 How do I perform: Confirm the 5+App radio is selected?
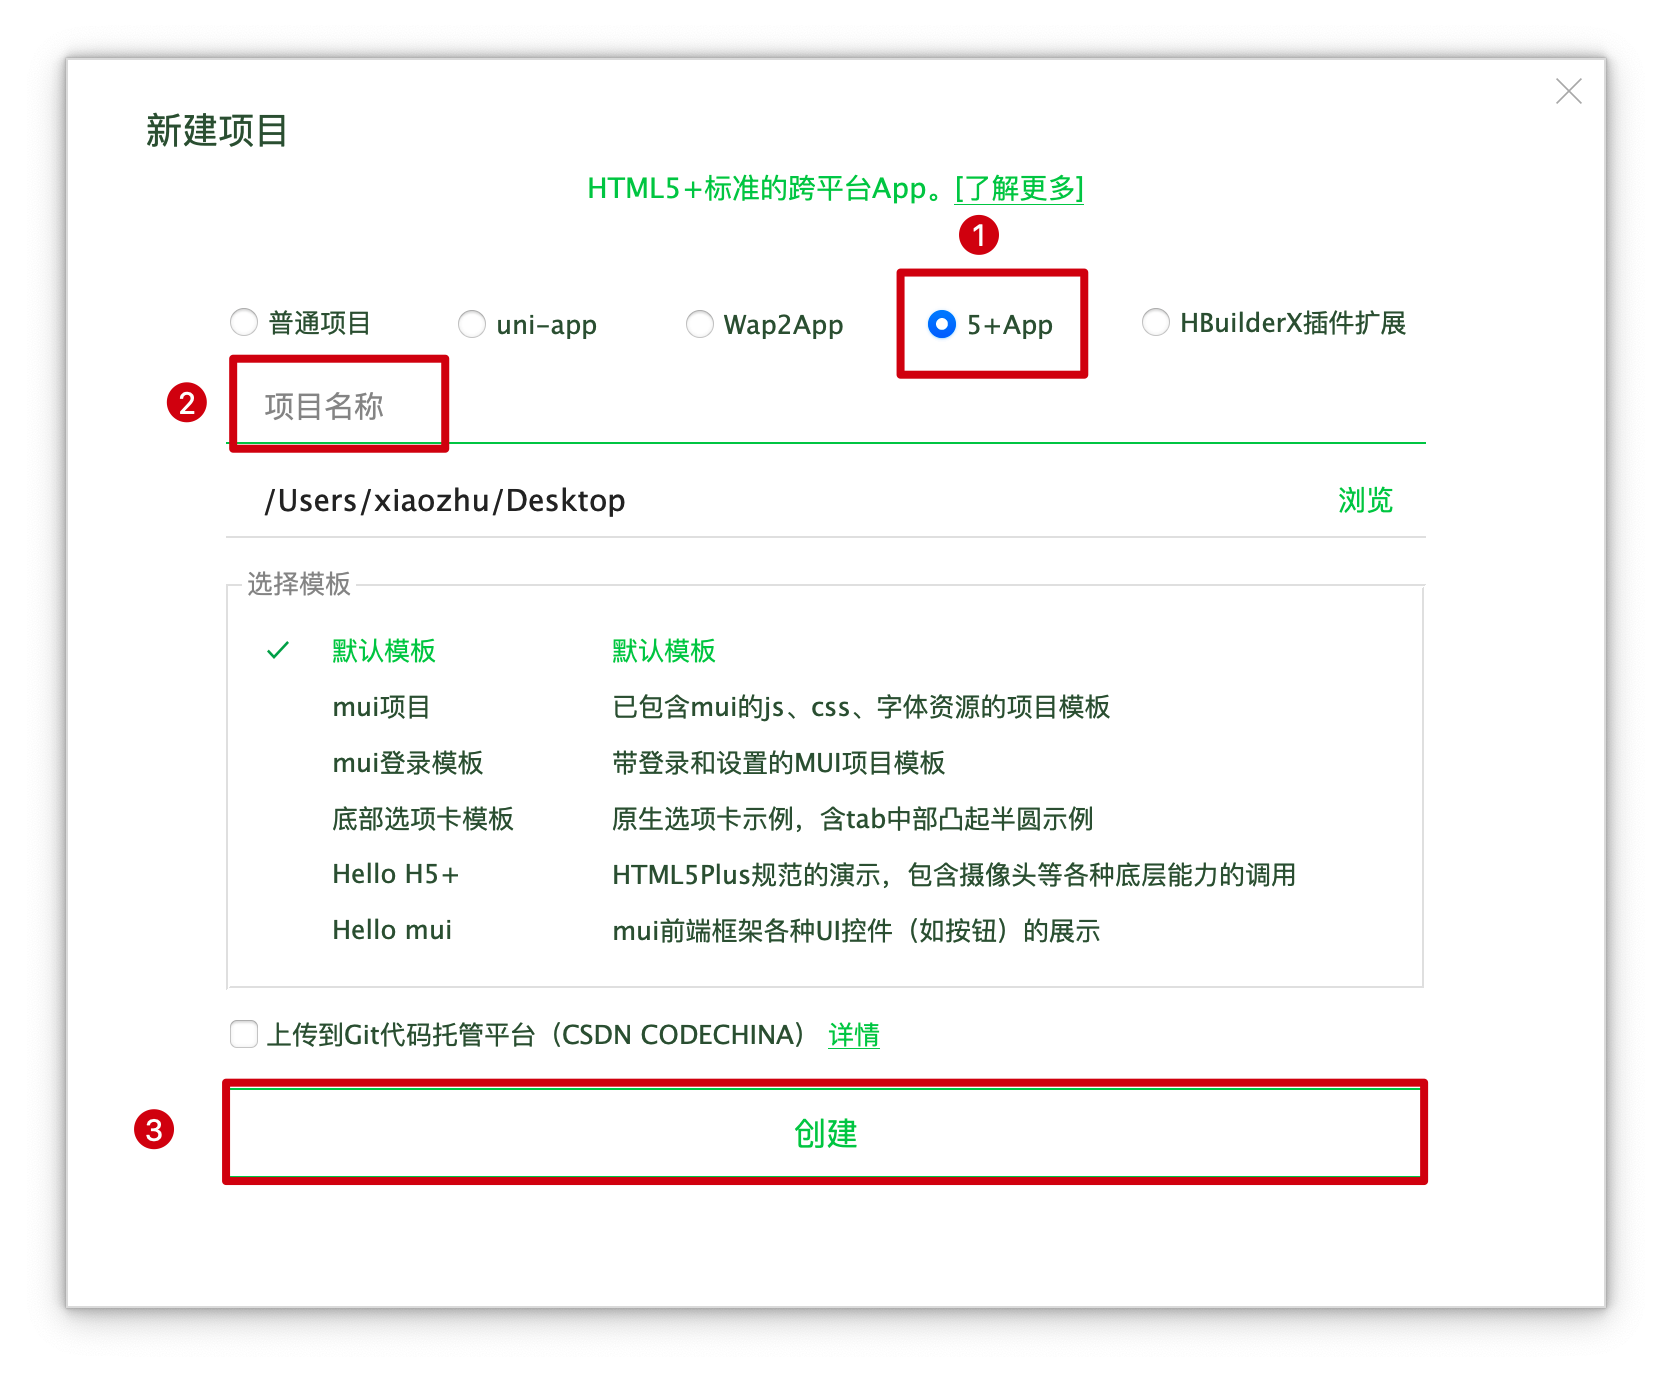point(941,322)
